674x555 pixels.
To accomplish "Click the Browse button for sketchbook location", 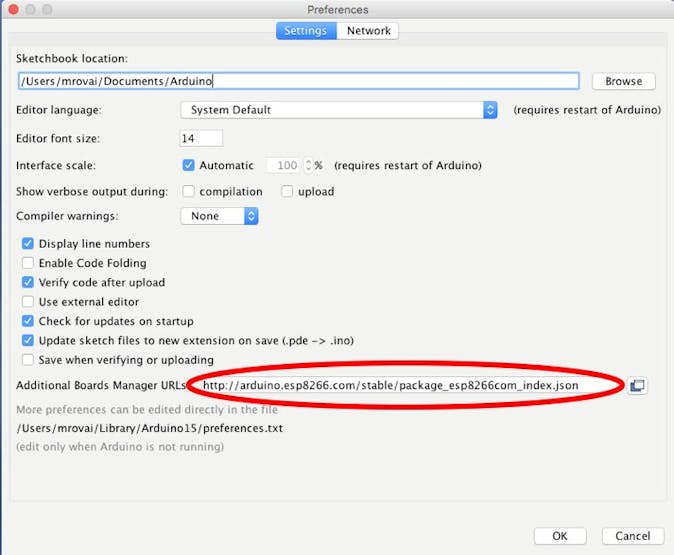I will pos(623,81).
